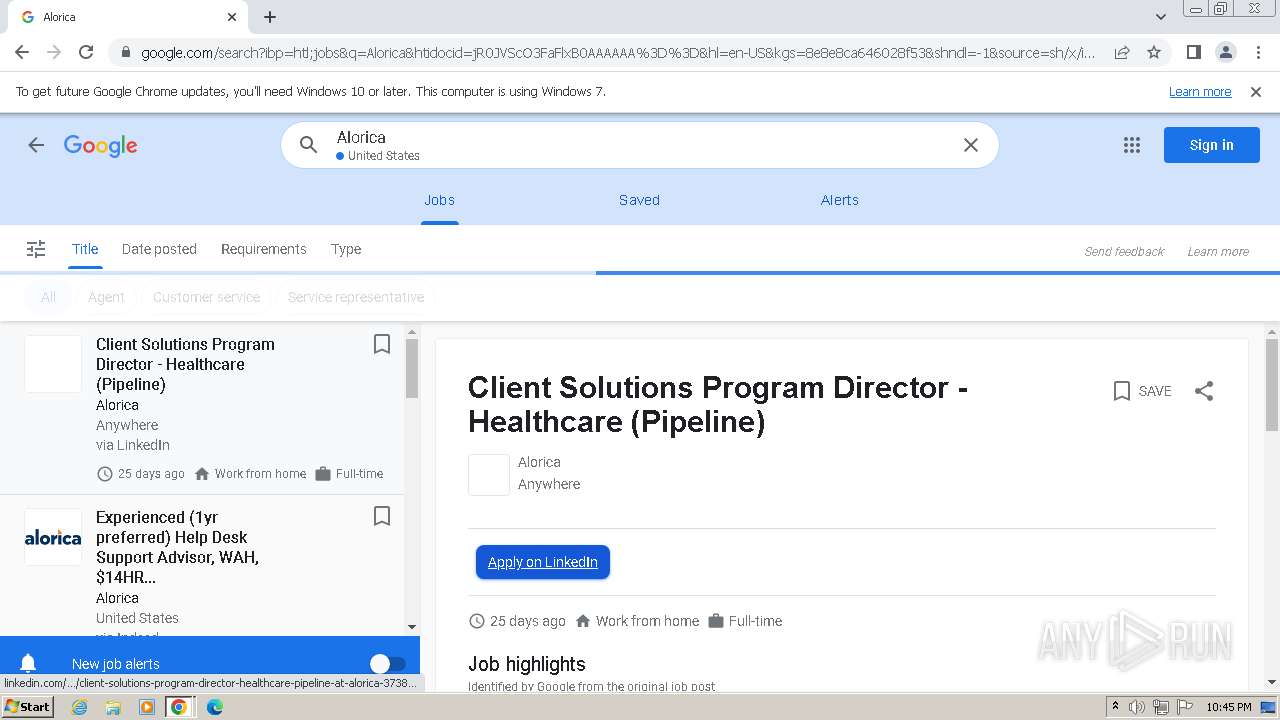The image size is (1280, 720).
Task: Click the job list scrollbar down arrow
Action: [412, 627]
